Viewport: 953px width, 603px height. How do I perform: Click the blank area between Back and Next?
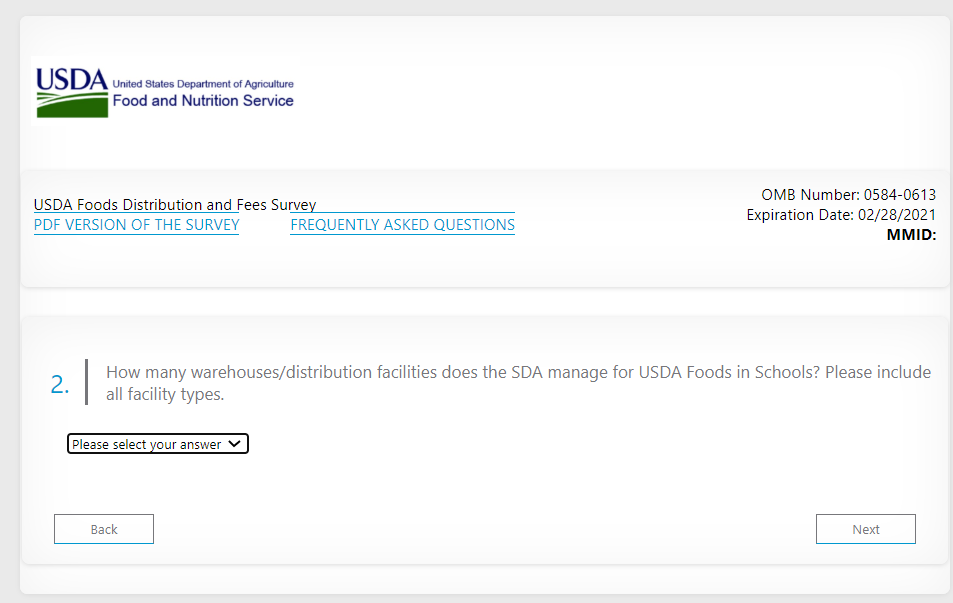(x=485, y=529)
